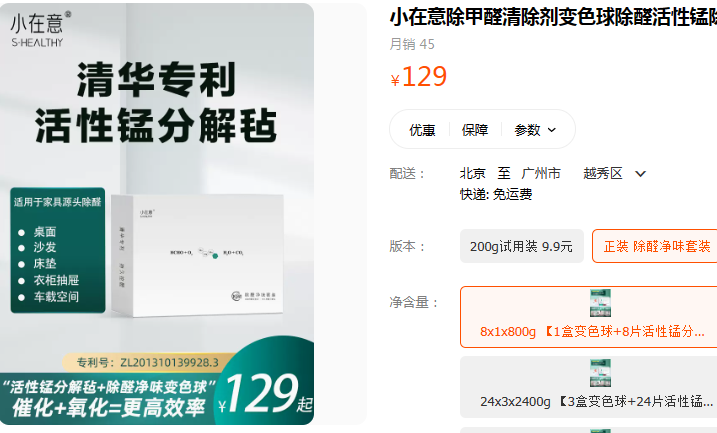Click the ¥129起 price badge on image
717x433 pixels.
click(265, 393)
